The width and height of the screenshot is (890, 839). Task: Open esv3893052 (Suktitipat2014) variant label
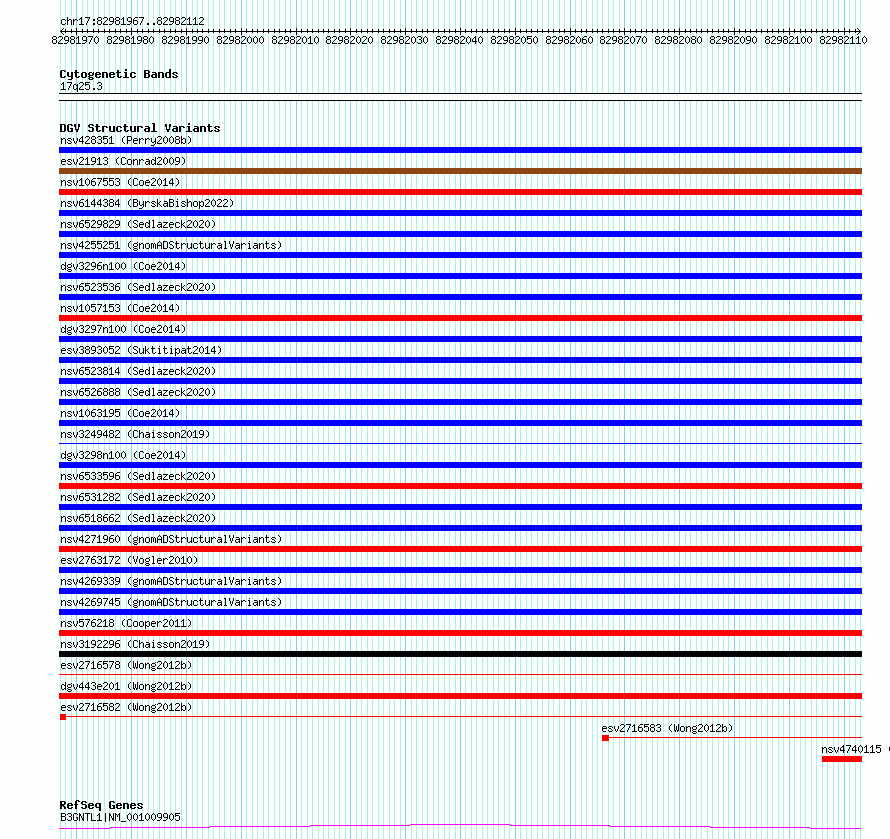pos(141,350)
